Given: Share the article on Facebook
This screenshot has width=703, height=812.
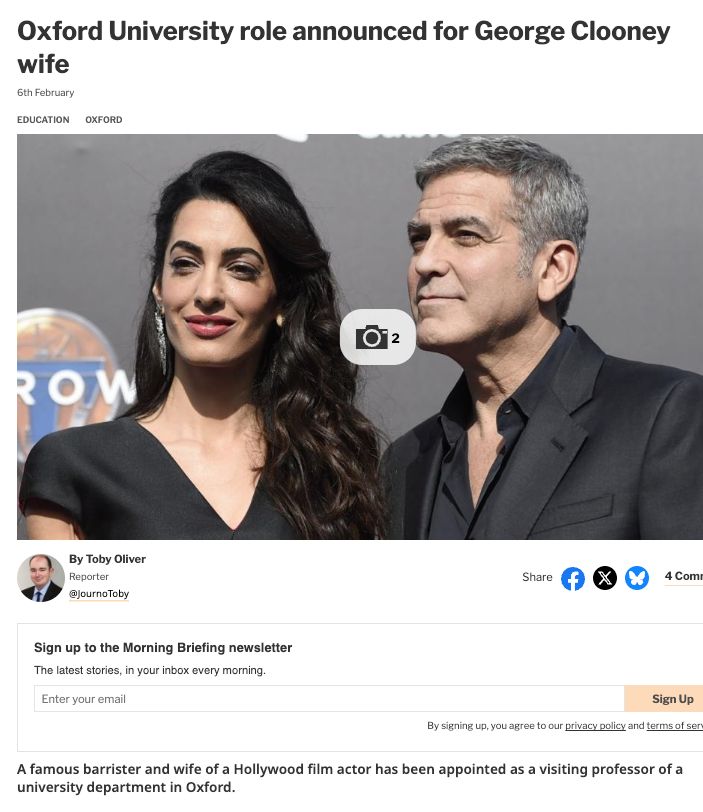Looking at the screenshot, I should click(x=573, y=578).
